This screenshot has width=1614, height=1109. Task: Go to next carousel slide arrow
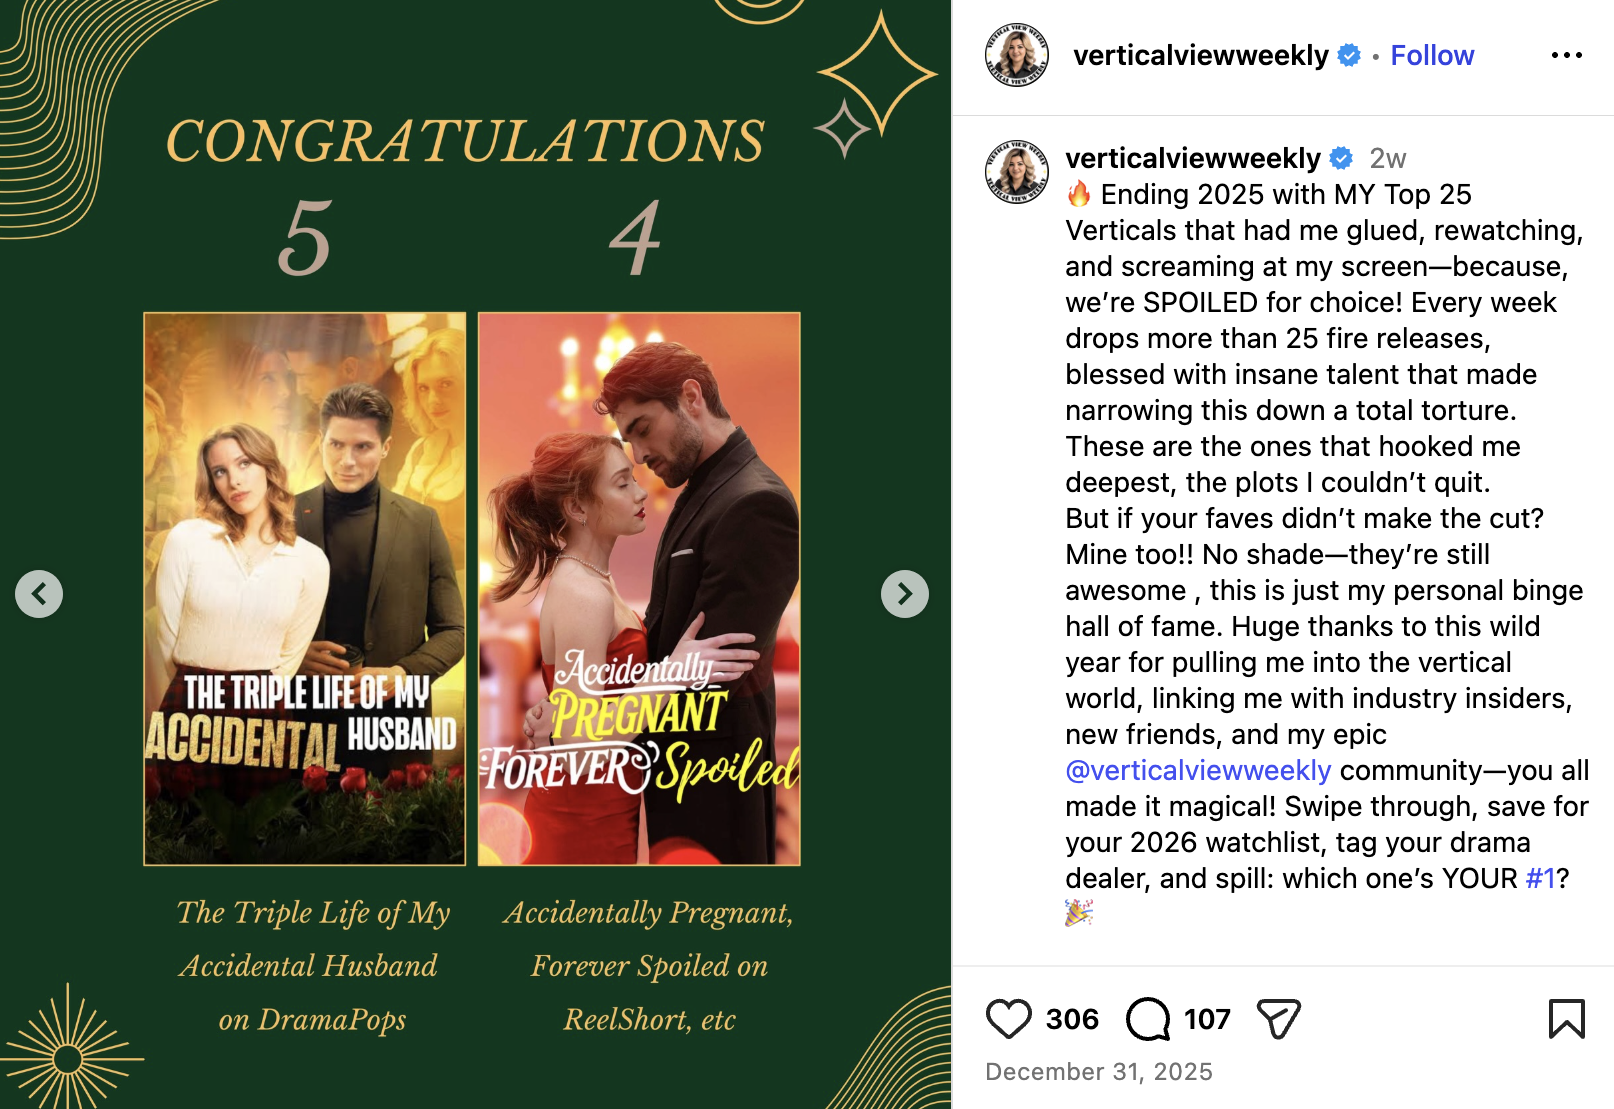(x=905, y=594)
